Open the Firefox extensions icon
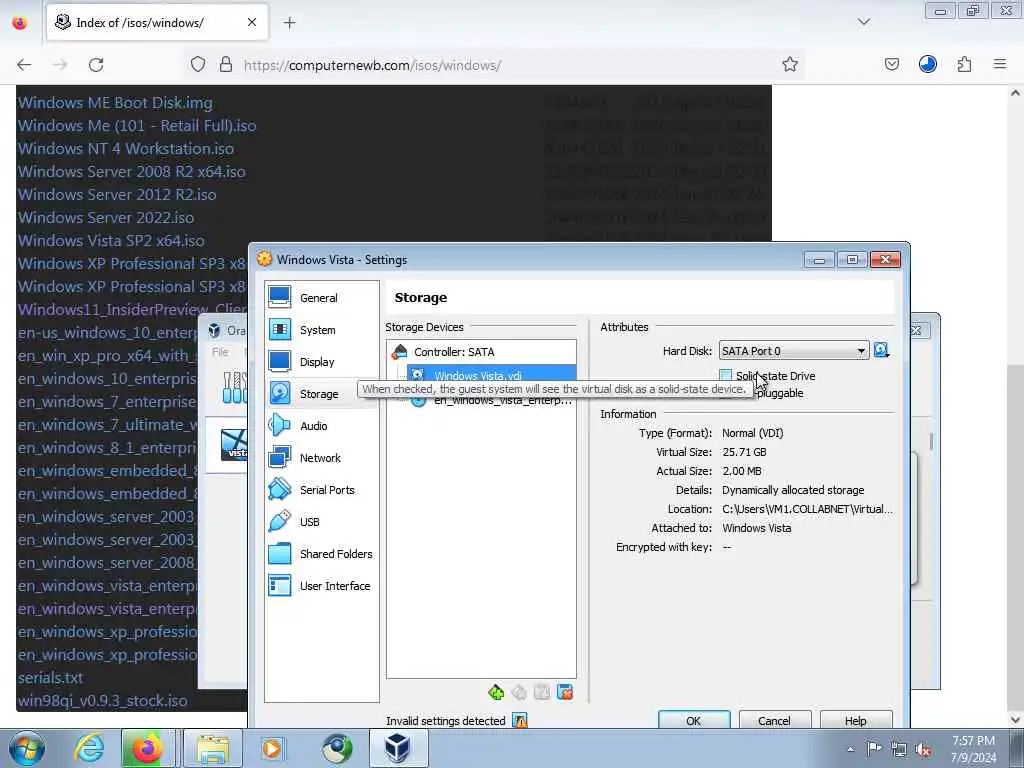 (964, 65)
